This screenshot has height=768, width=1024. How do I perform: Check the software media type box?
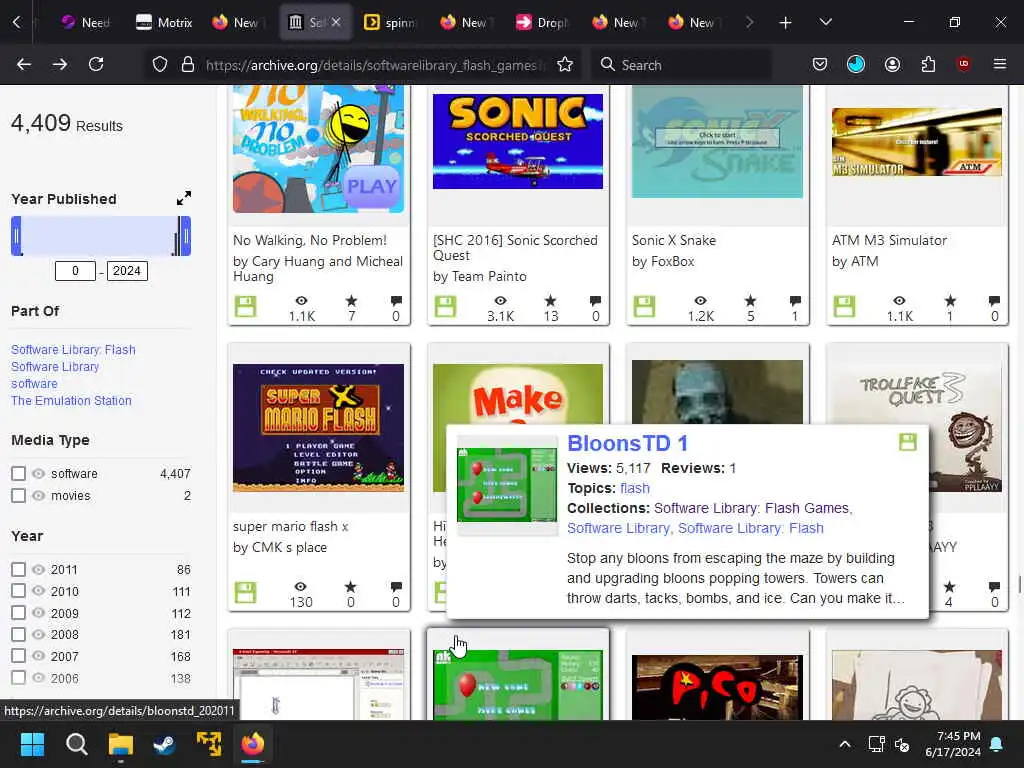[18, 473]
